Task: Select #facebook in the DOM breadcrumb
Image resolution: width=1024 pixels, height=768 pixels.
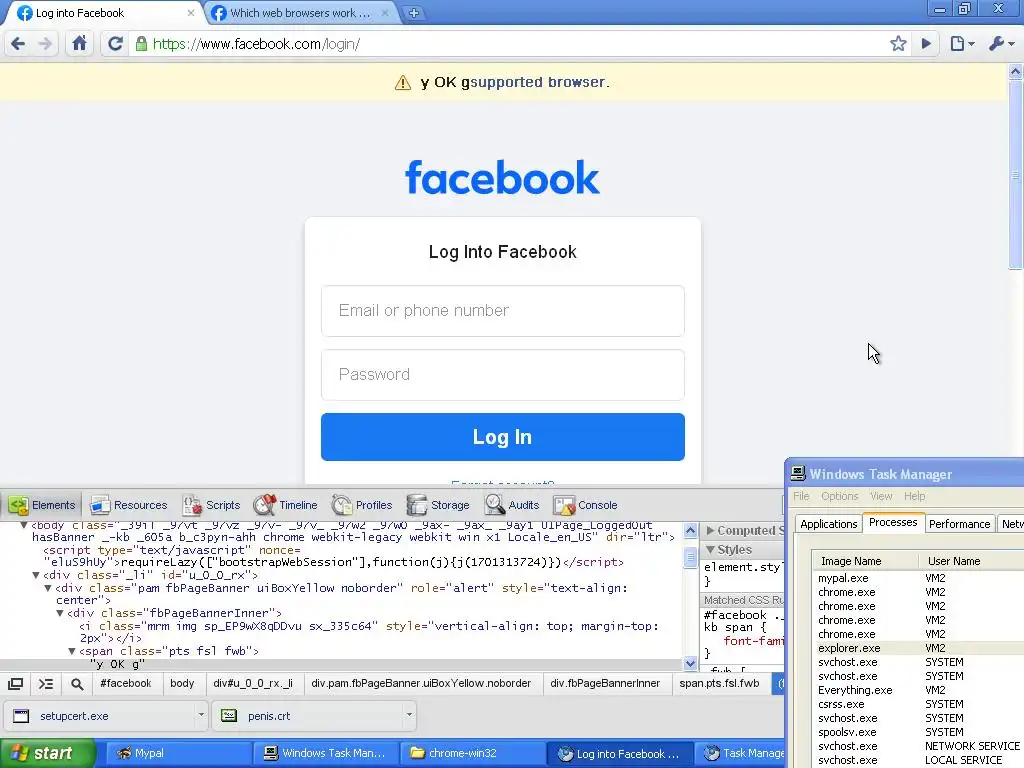Action: [125, 683]
